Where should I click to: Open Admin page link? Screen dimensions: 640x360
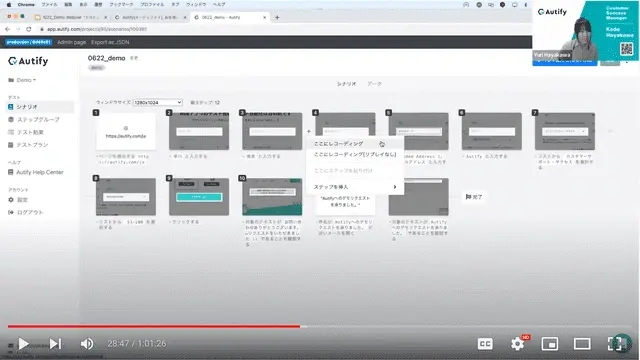71,42
